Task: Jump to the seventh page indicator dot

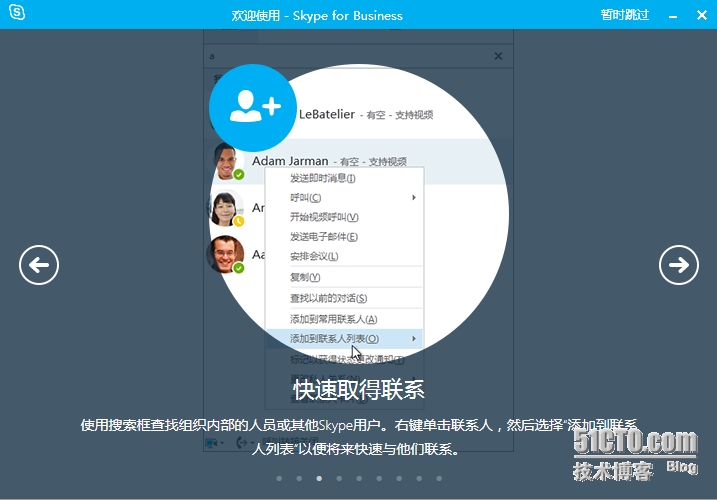Action: click(x=399, y=478)
